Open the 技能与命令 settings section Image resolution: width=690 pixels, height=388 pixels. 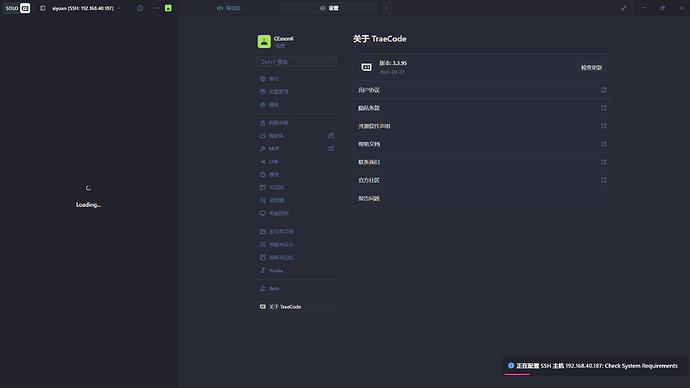click(x=297, y=244)
